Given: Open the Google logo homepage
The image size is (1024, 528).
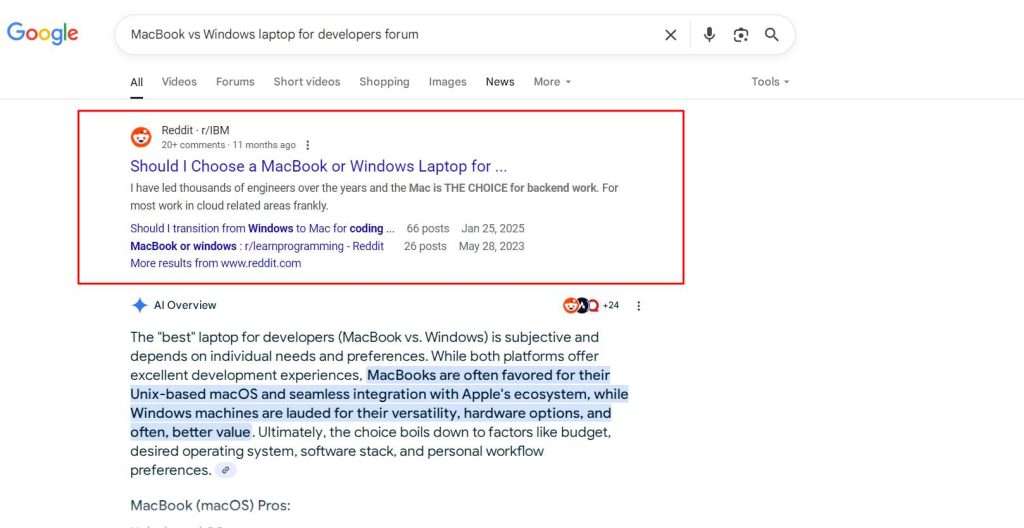Looking at the screenshot, I should point(42,33).
